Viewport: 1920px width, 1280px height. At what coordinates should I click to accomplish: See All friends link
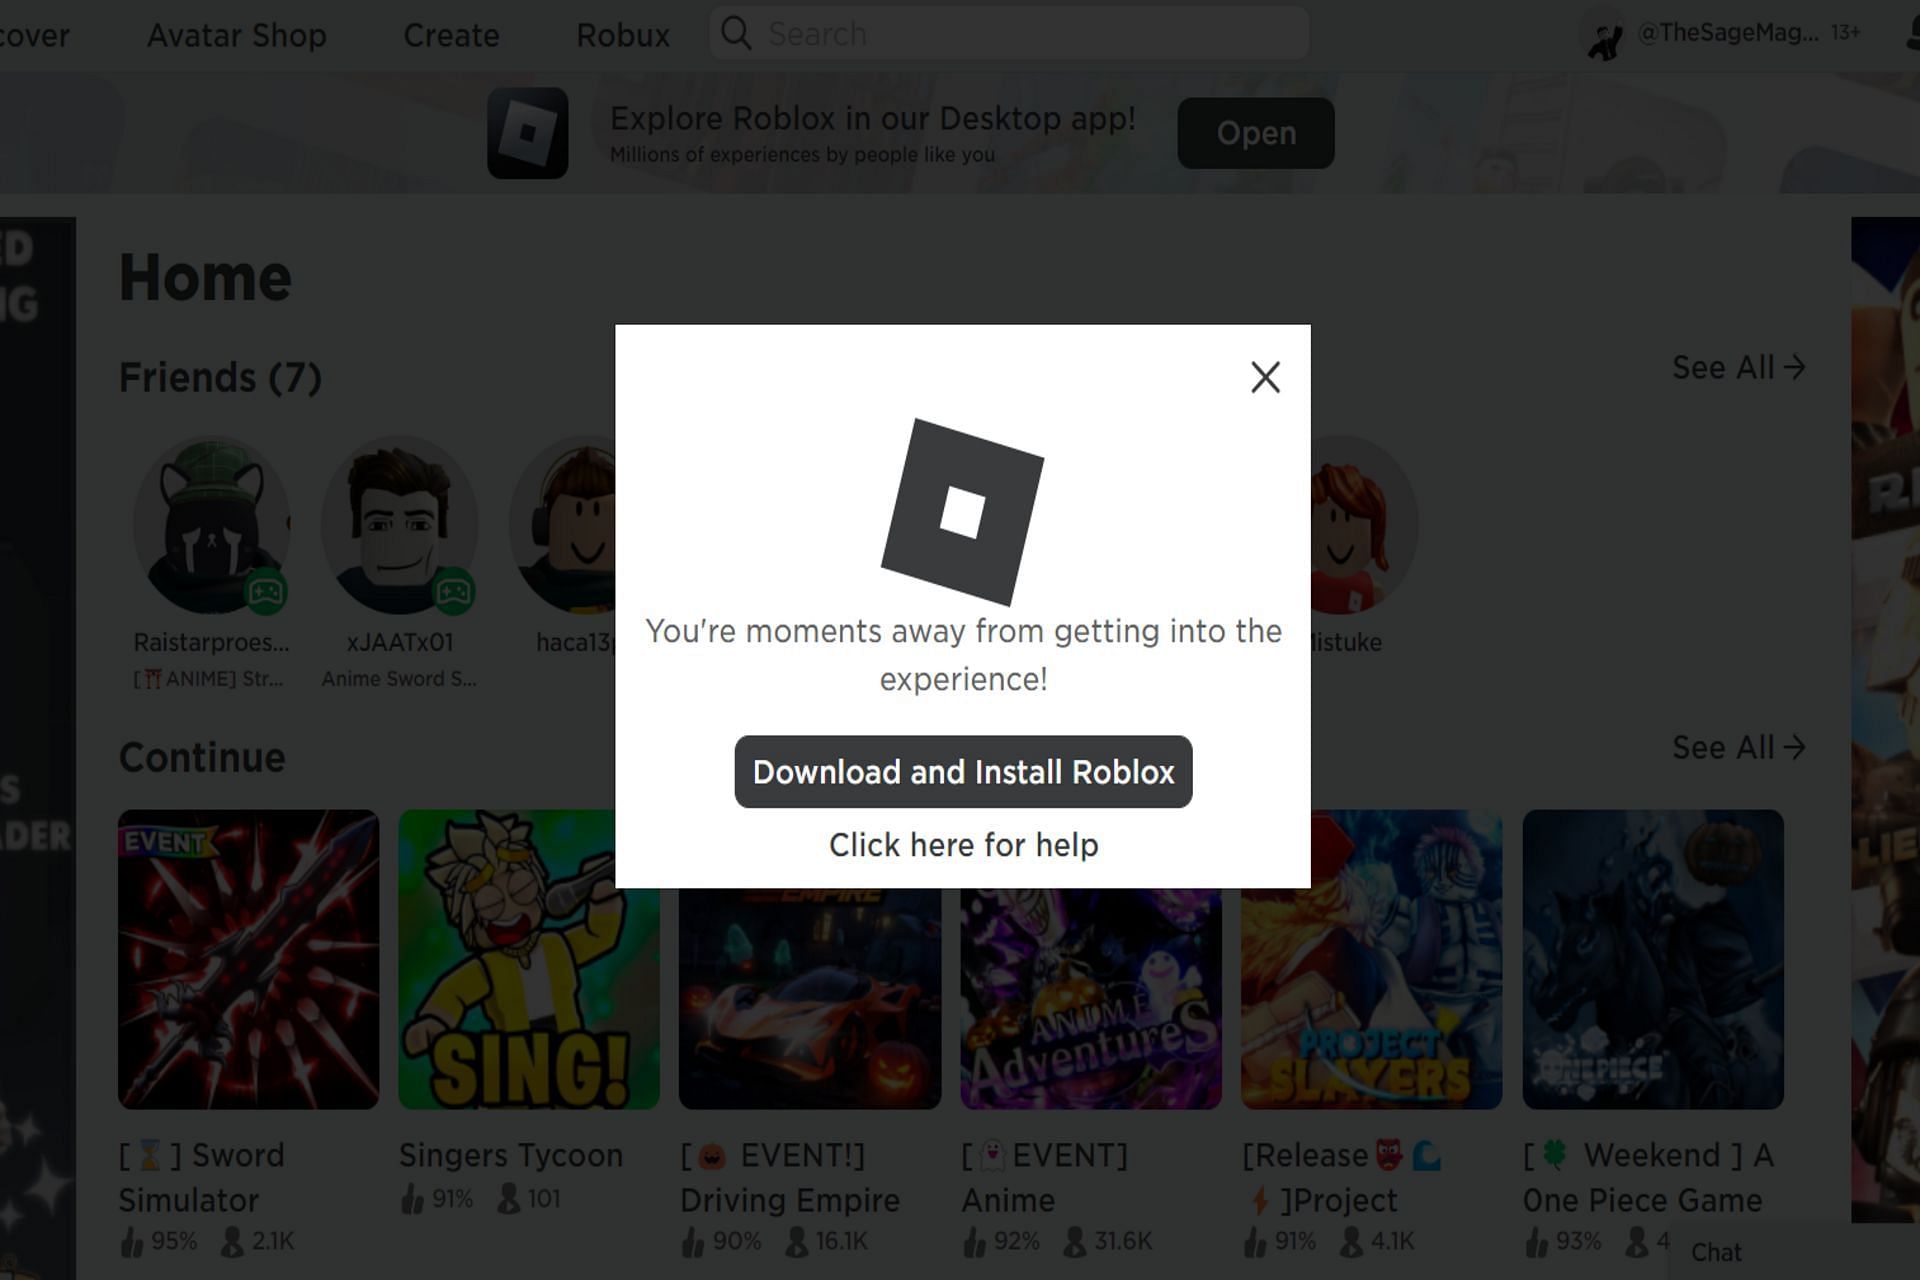coord(1738,367)
